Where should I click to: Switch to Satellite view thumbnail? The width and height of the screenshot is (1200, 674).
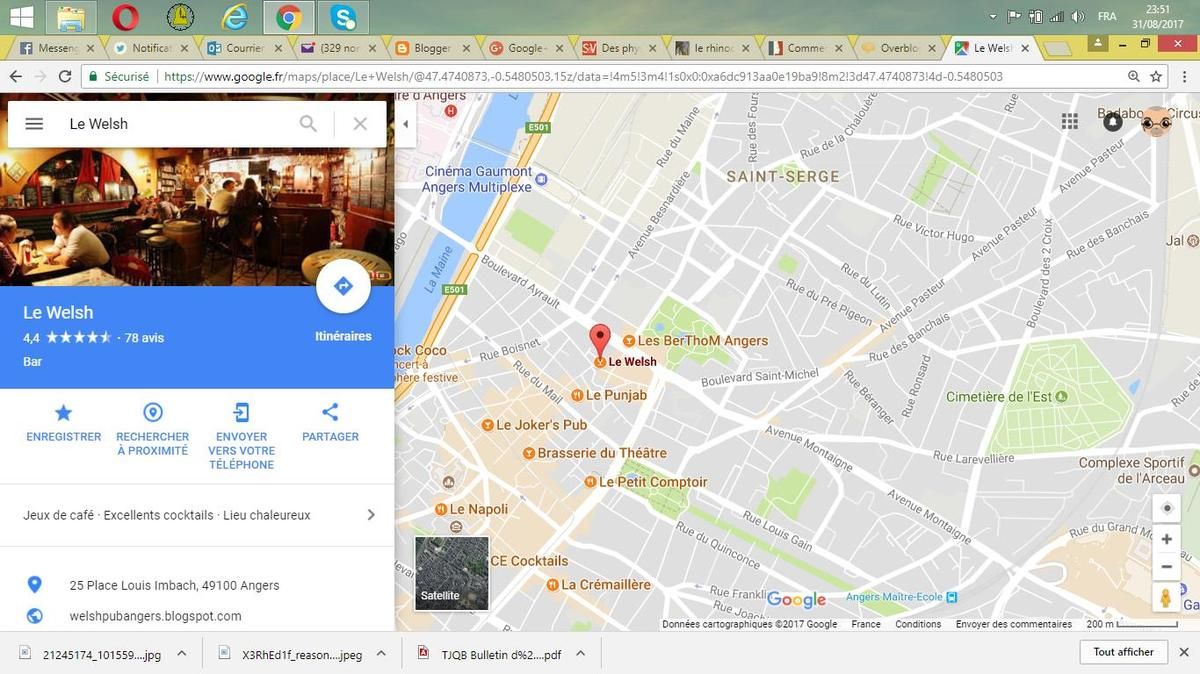452,573
